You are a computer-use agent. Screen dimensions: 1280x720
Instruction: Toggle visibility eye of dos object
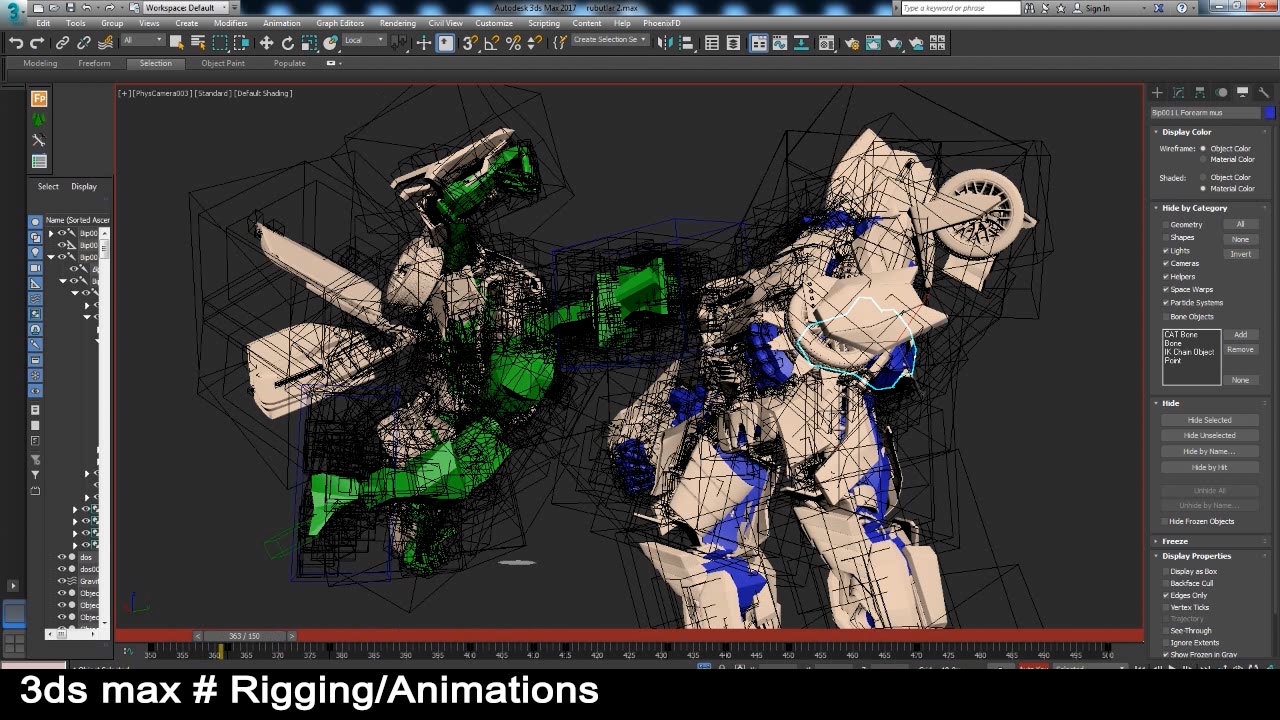pyautogui.click(x=62, y=557)
